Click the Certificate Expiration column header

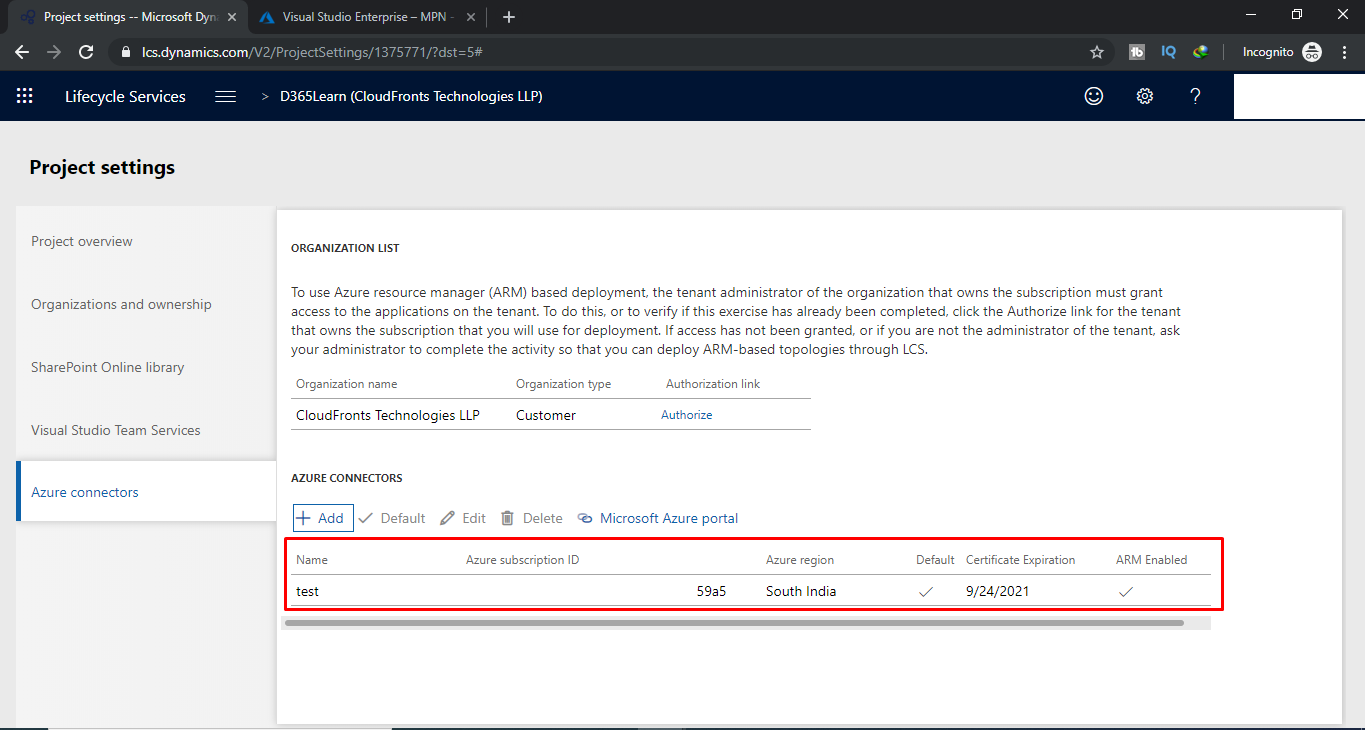click(1020, 560)
